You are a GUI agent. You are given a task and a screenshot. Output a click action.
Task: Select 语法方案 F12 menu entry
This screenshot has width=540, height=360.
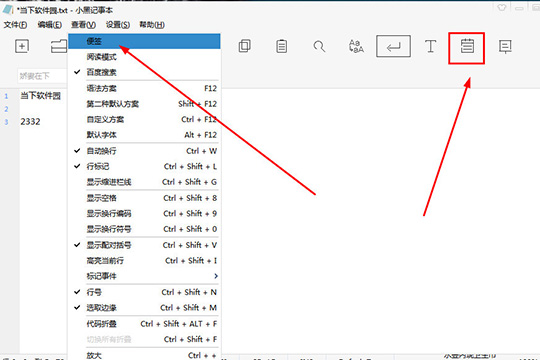[x=144, y=89]
